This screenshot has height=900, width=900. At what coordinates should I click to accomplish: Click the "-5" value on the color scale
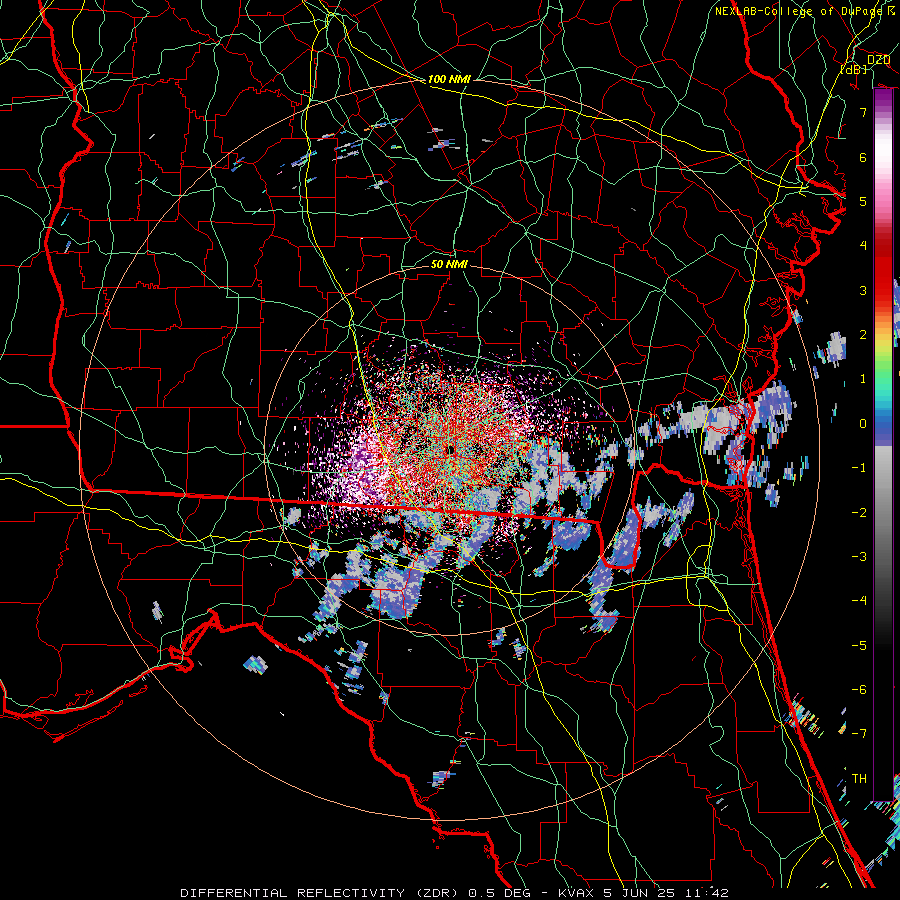pos(859,645)
